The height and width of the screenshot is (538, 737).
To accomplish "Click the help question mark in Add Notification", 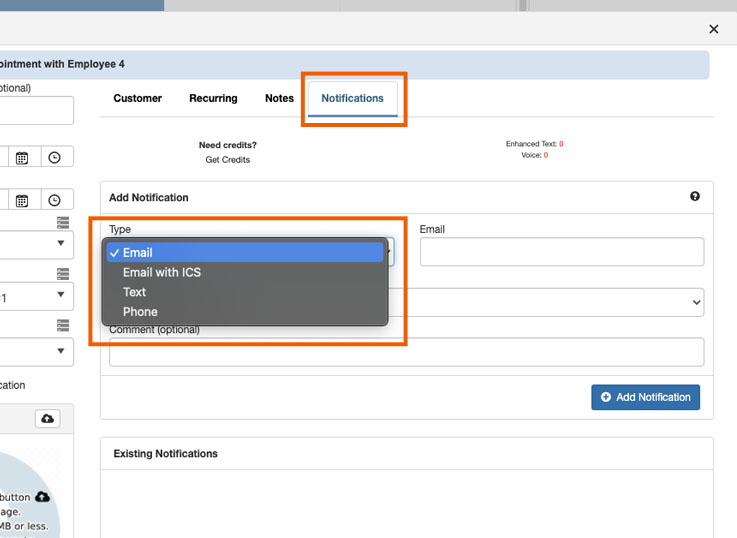I will coord(695,197).
